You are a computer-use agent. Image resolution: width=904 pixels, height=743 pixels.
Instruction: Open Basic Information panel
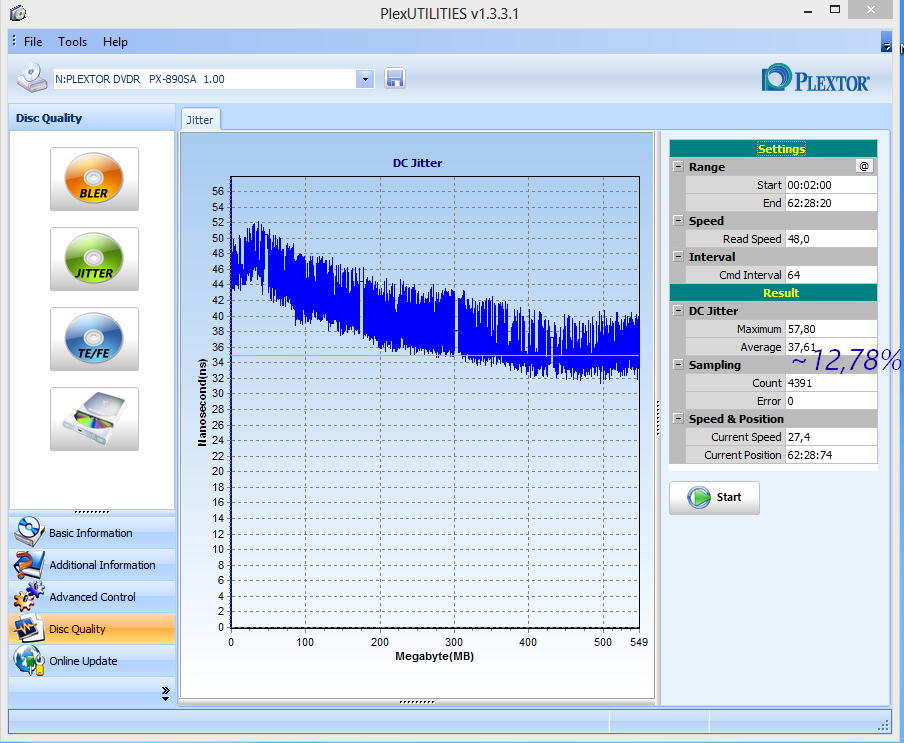tap(92, 533)
